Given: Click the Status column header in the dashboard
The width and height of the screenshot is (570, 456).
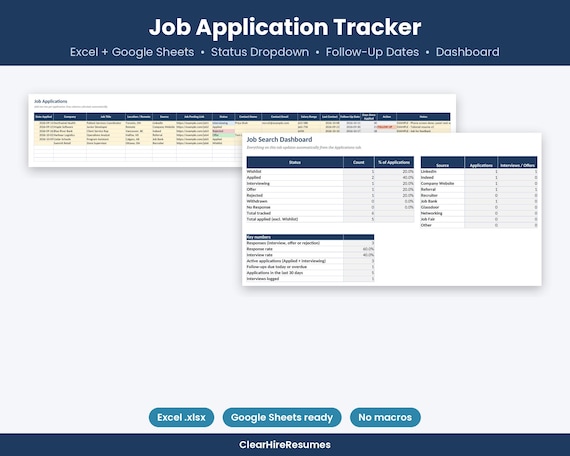Looking at the screenshot, I should (295, 162).
